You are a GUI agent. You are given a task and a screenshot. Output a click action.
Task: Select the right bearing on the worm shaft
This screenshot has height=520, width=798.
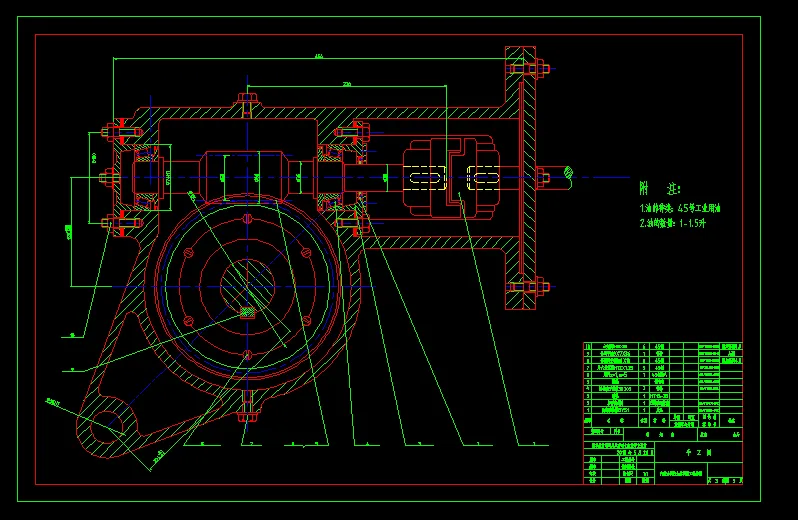click(x=331, y=178)
